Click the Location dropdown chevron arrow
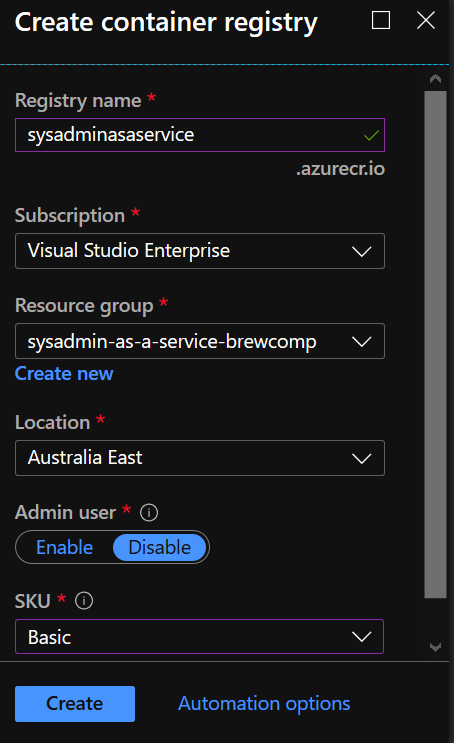The image size is (454, 743). click(x=362, y=458)
